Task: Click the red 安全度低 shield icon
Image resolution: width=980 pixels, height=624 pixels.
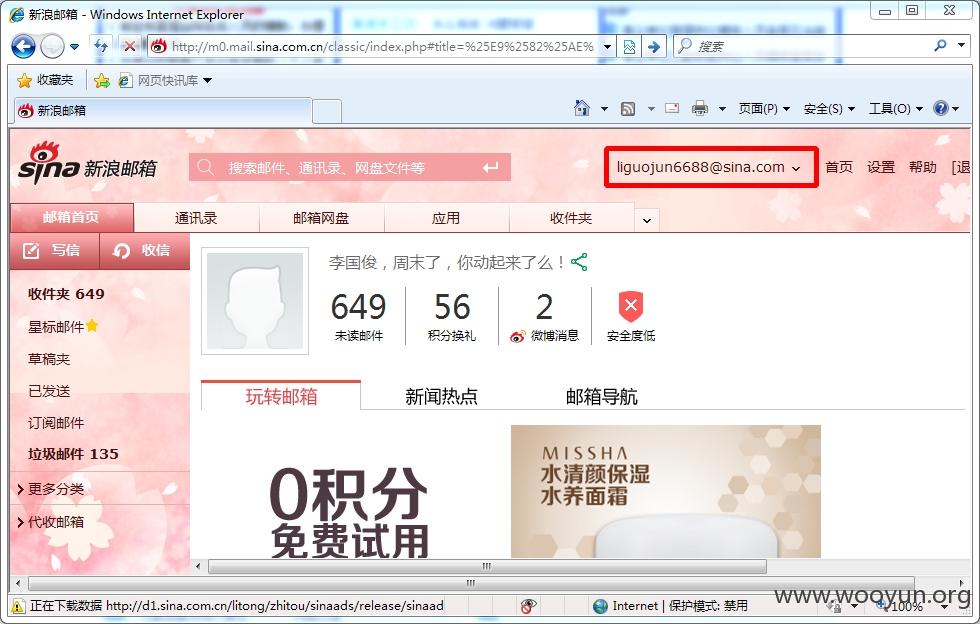Action: [x=631, y=306]
